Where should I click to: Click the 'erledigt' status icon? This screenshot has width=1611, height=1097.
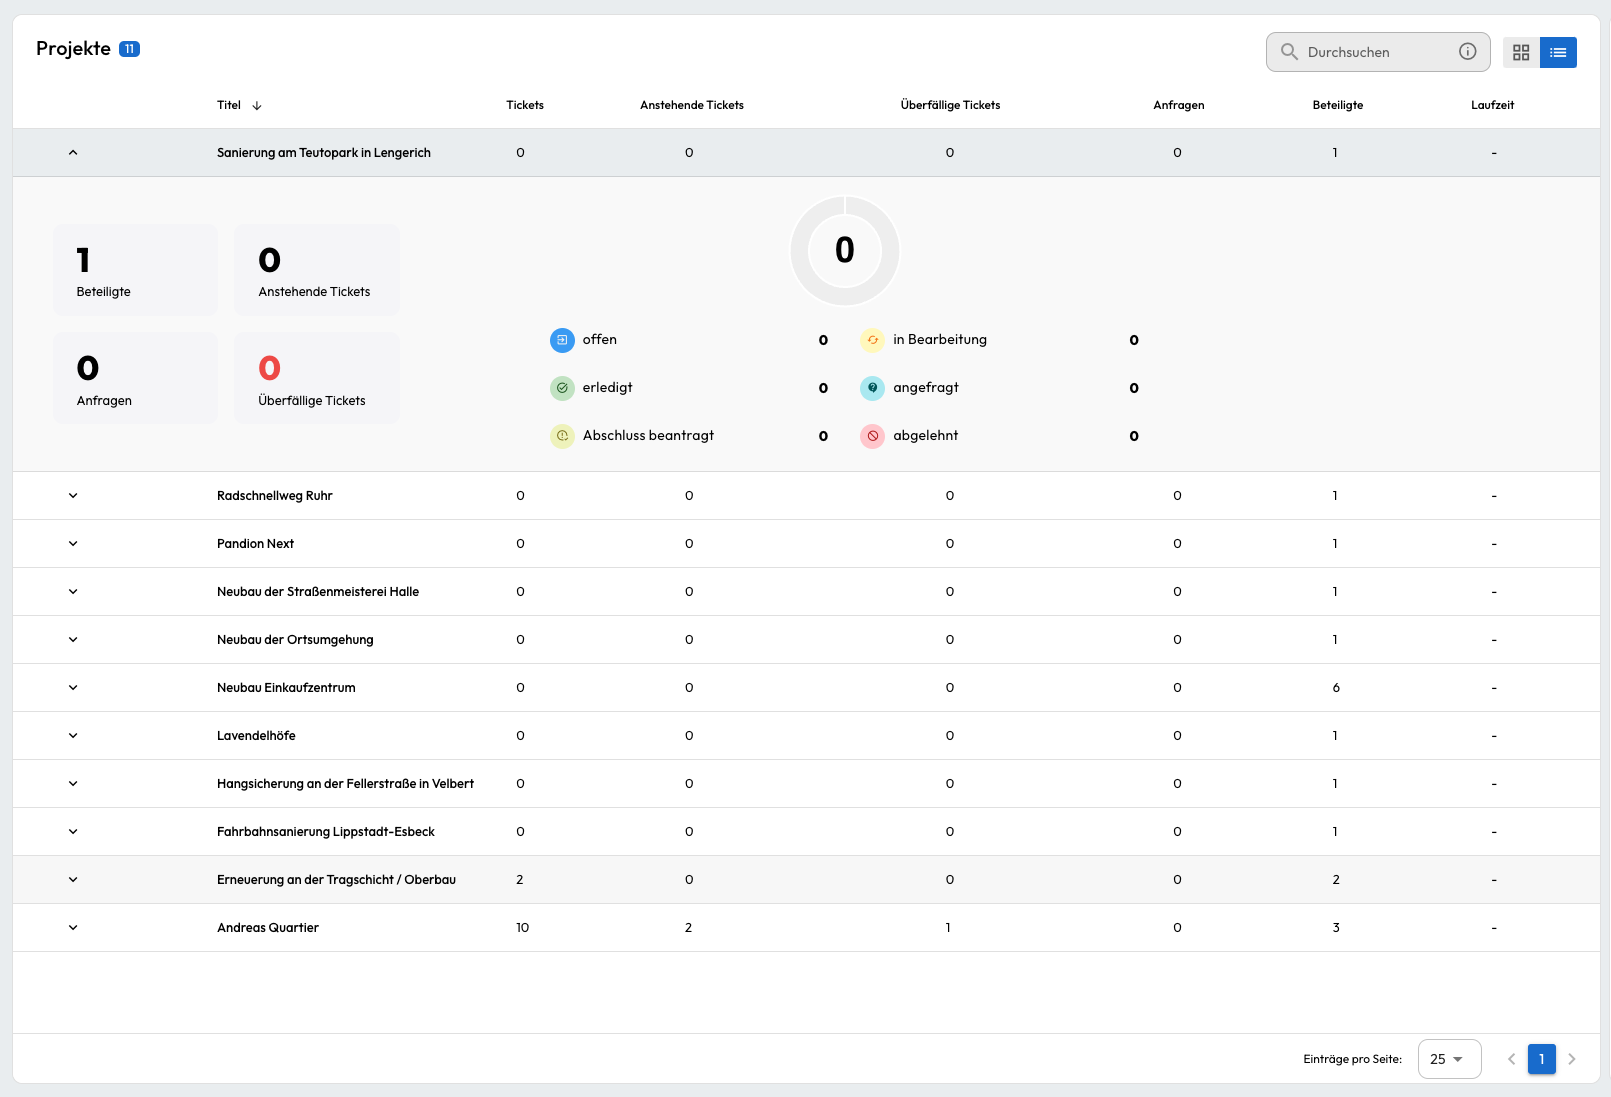coord(562,388)
